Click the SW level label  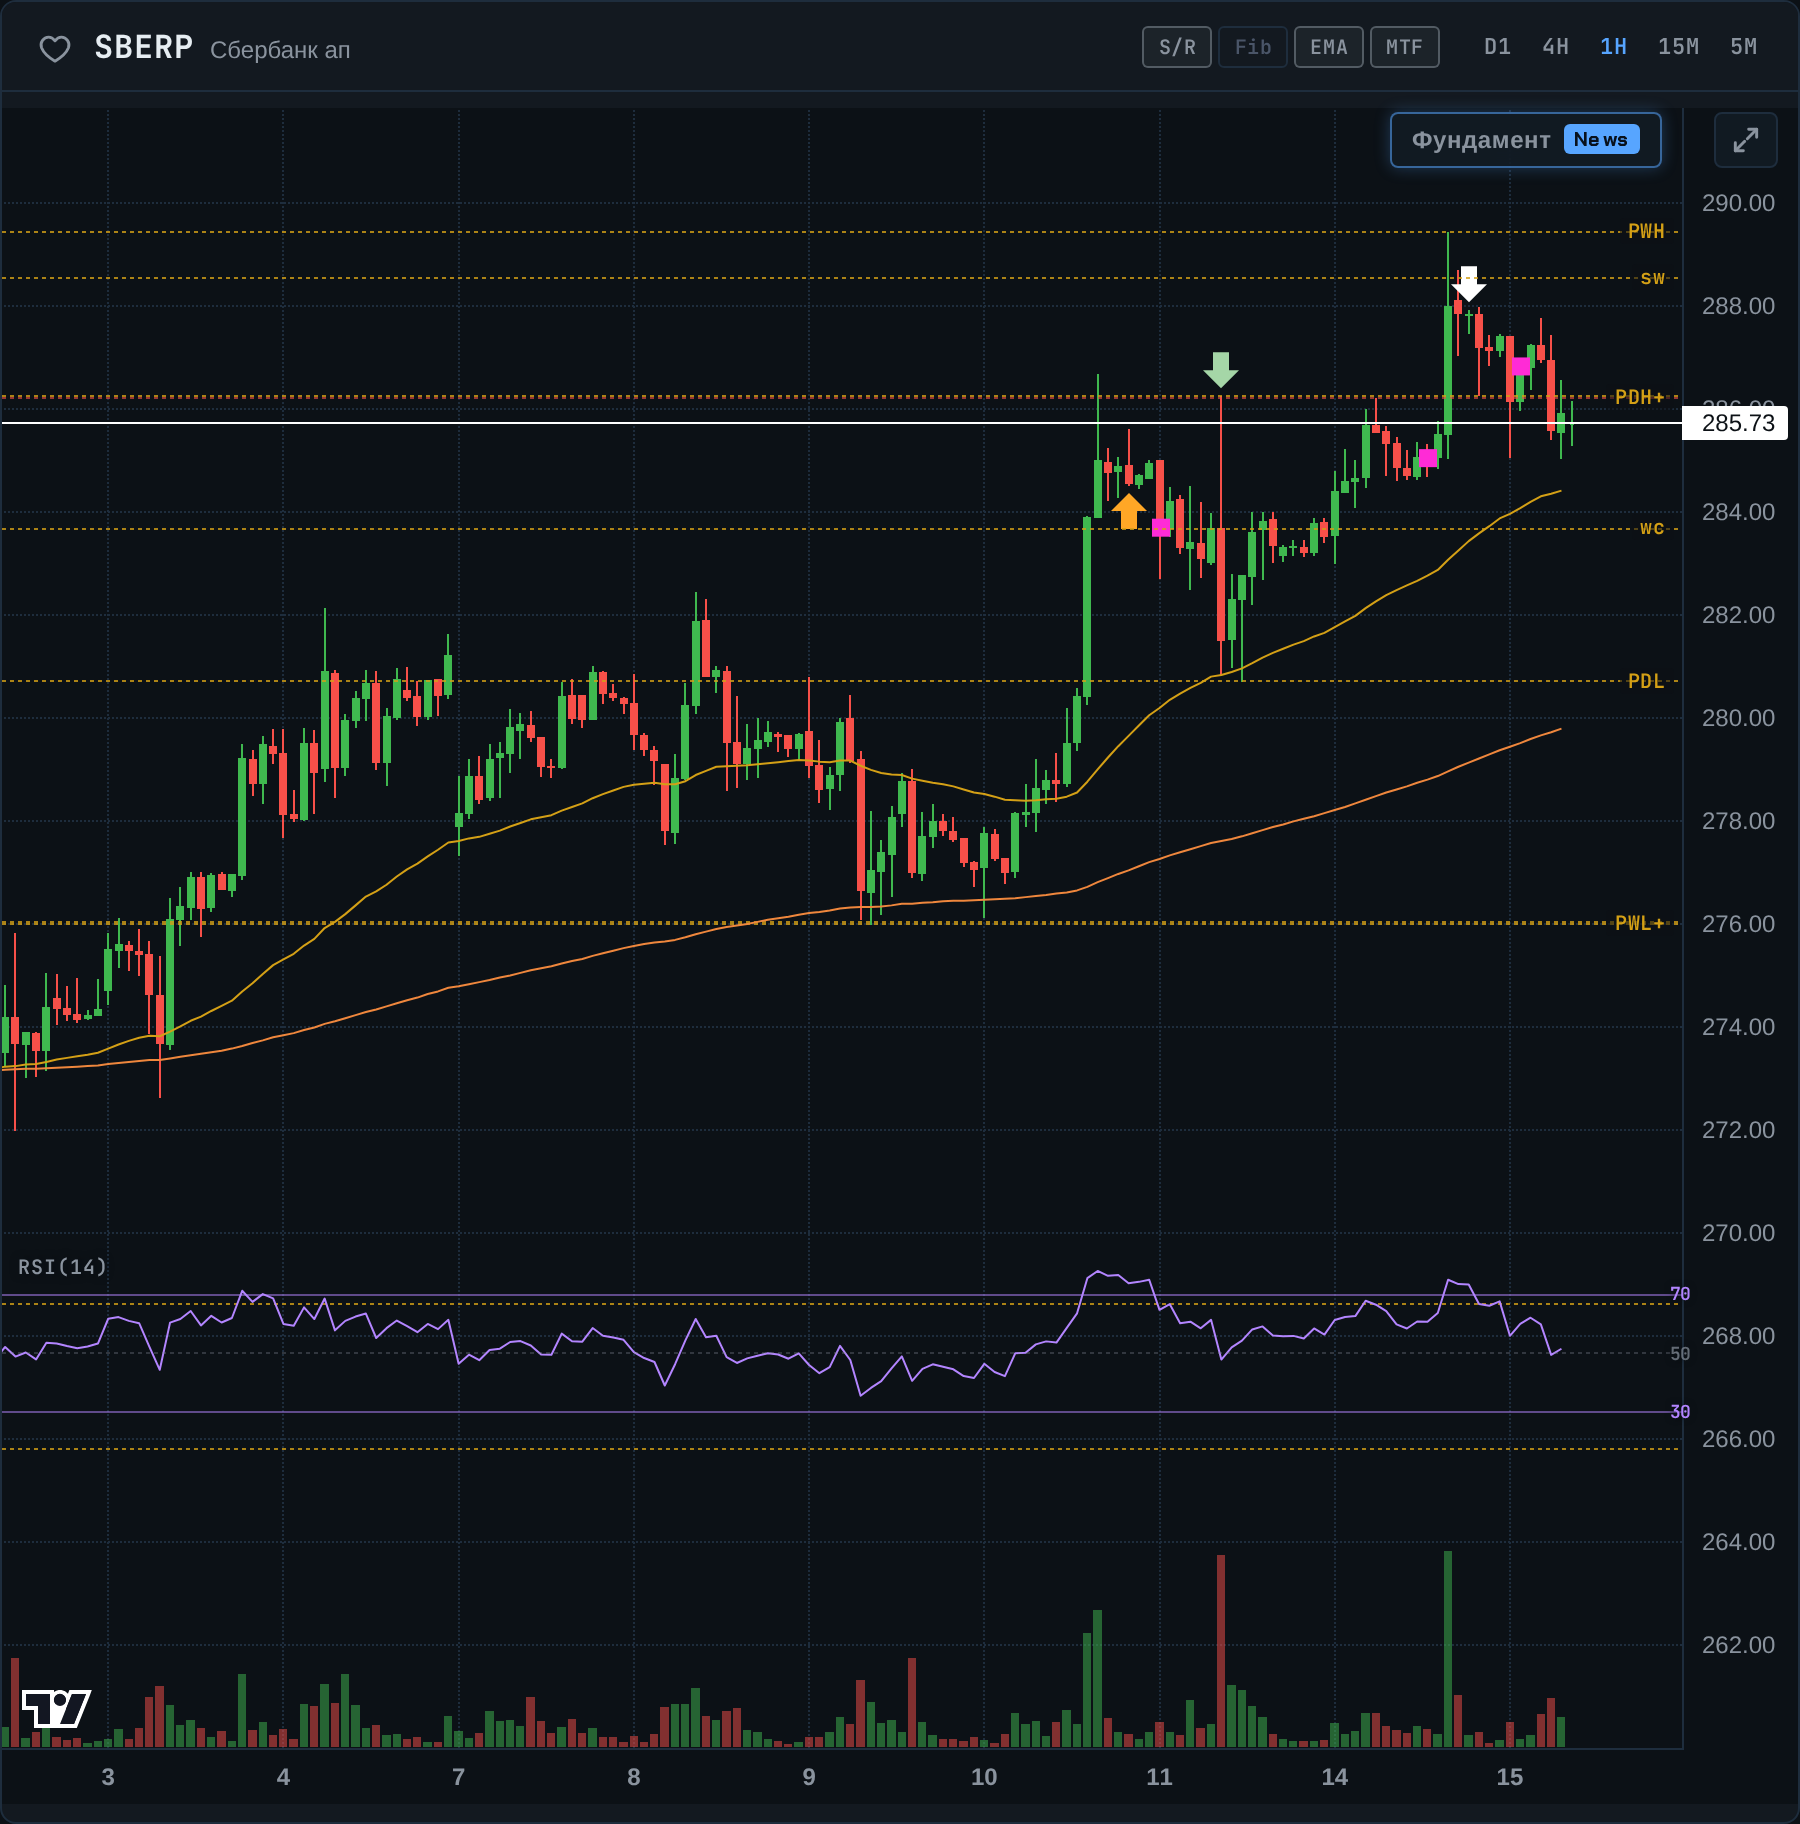pos(1653,278)
